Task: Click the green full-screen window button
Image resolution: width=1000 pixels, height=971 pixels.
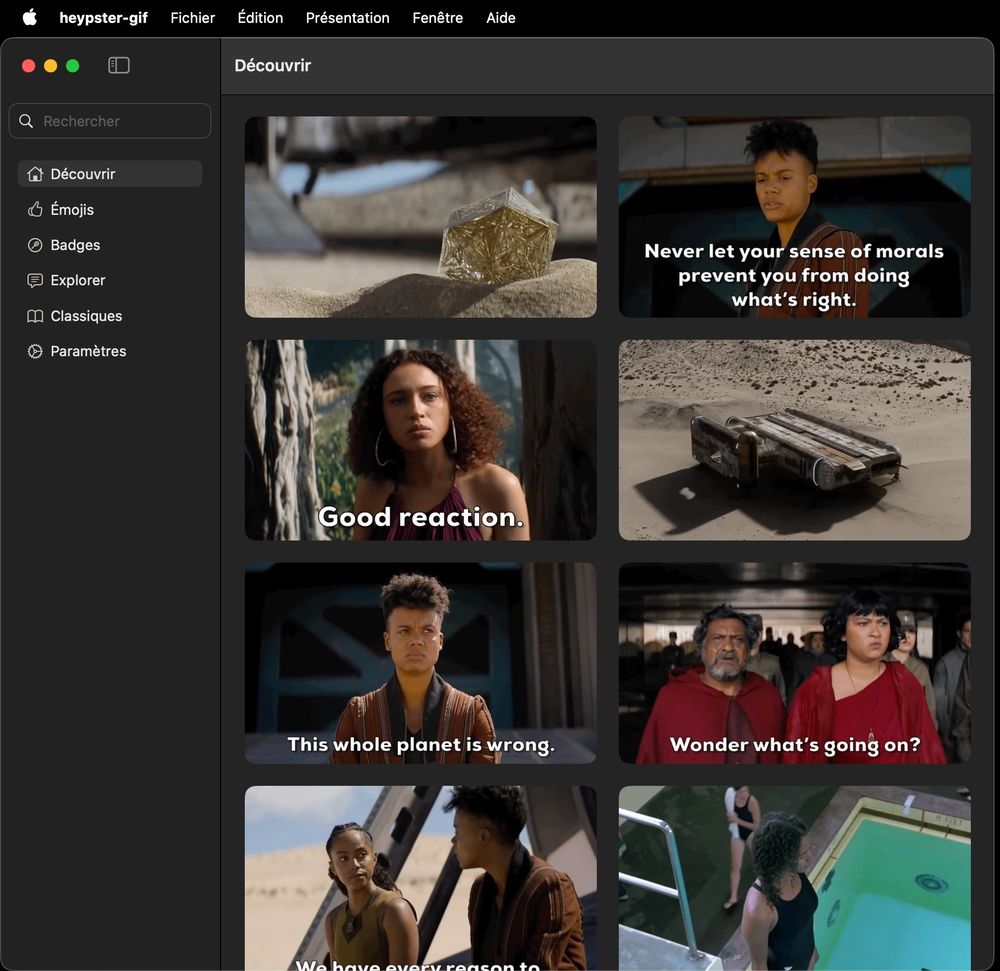Action: coord(73,66)
